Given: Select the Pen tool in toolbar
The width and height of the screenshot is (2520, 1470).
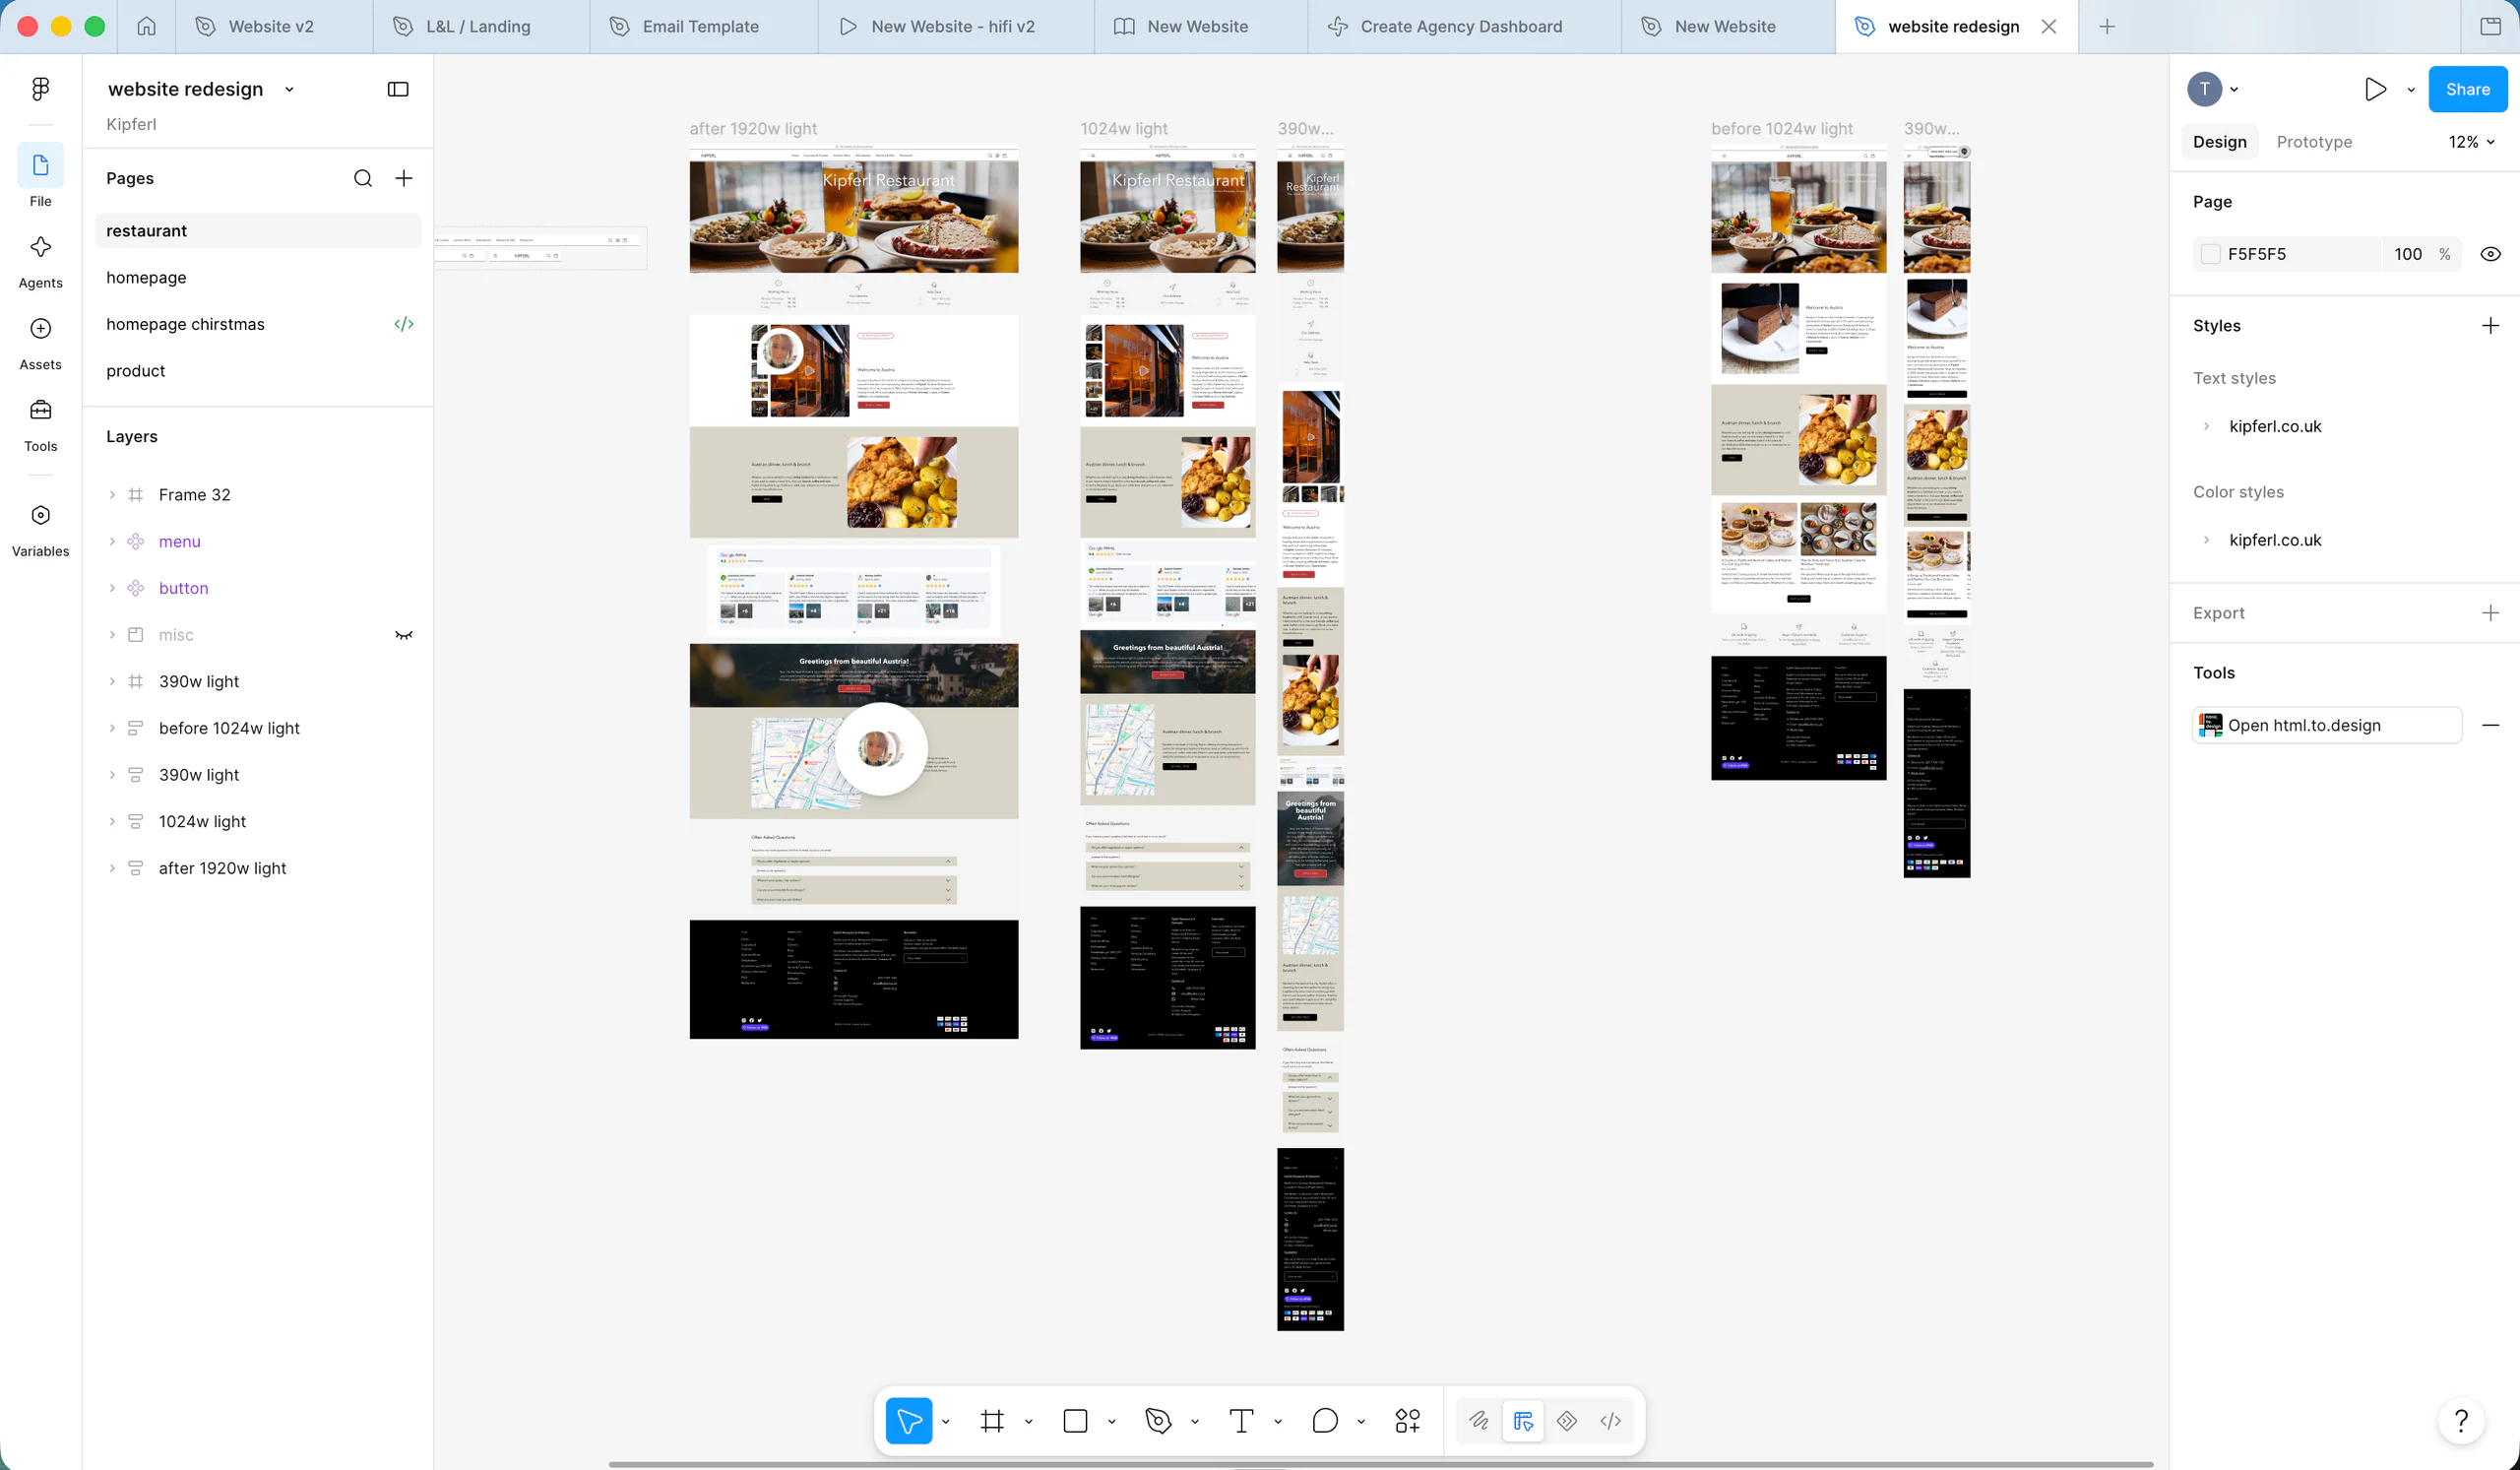Looking at the screenshot, I should 1158,1421.
